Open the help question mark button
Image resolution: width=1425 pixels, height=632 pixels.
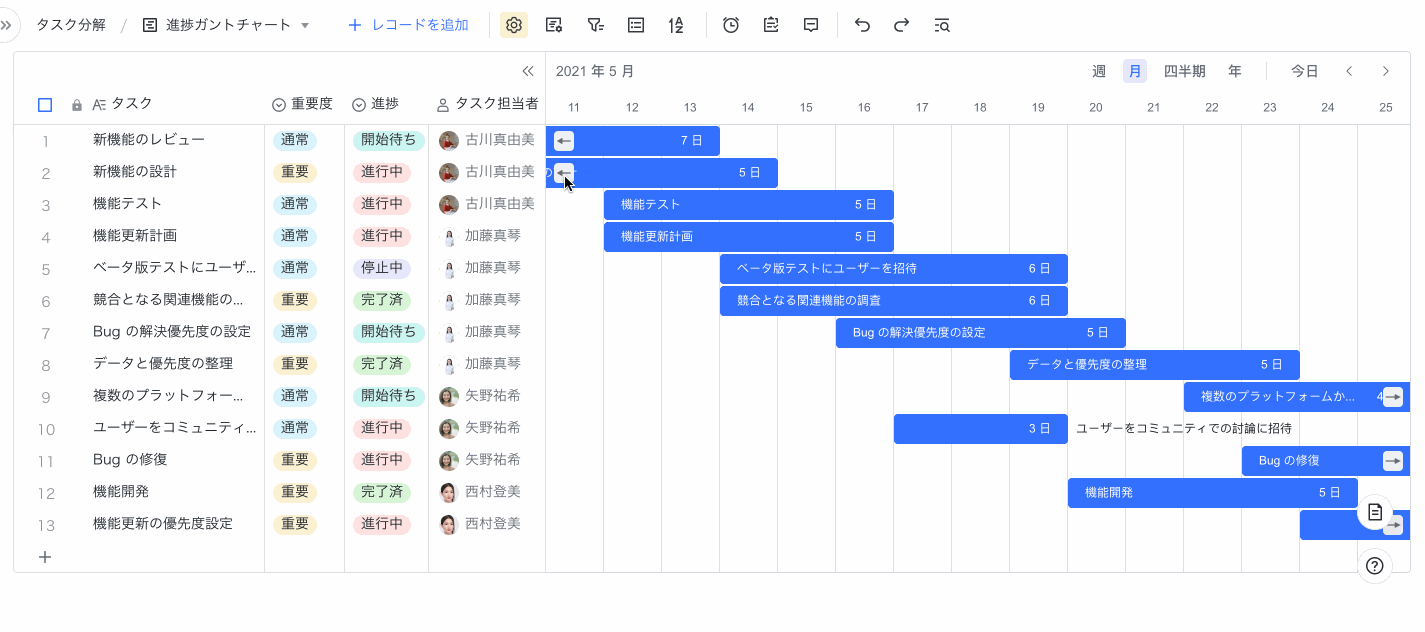tap(1375, 566)
